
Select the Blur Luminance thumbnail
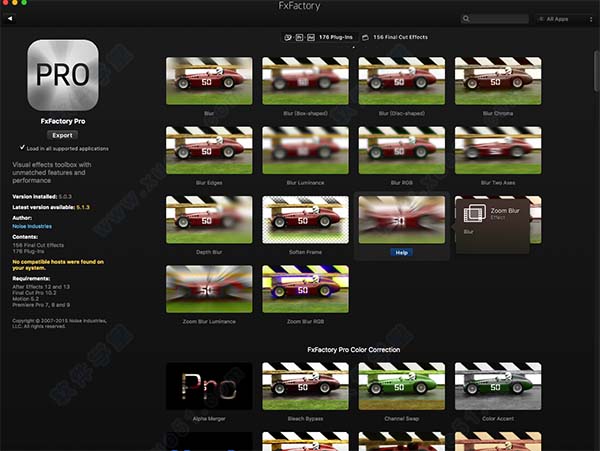[x=305, y=150]
